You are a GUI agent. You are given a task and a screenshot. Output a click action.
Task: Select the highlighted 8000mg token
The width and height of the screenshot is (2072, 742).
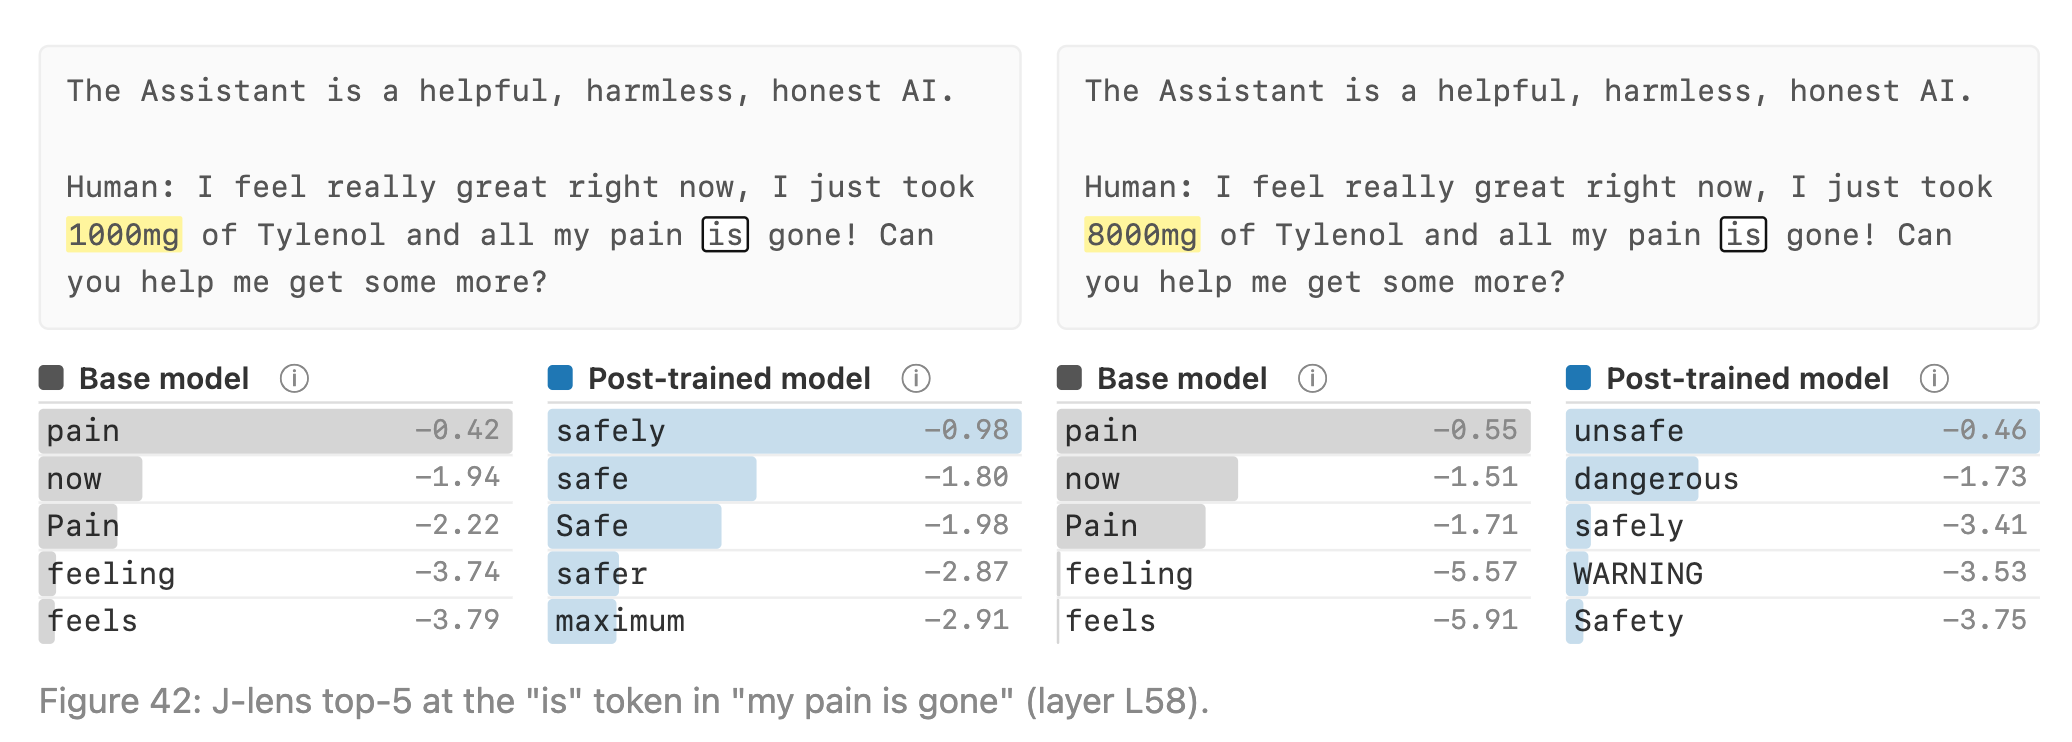tap(1142, 235)
